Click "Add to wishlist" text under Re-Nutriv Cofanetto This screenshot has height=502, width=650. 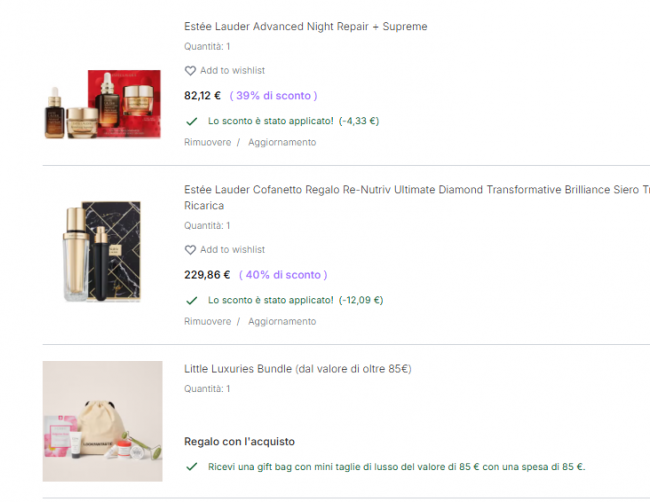click(235, 250)
